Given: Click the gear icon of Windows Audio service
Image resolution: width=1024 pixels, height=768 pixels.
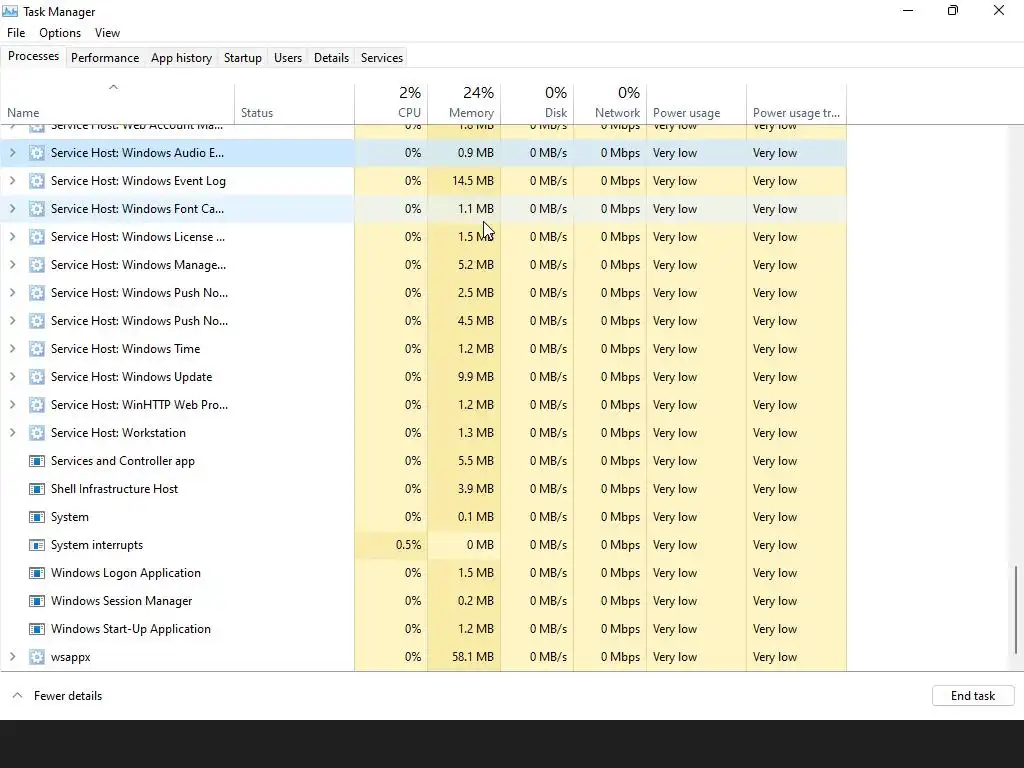Looking at the screenshot, I should click(x=37, y=153).
